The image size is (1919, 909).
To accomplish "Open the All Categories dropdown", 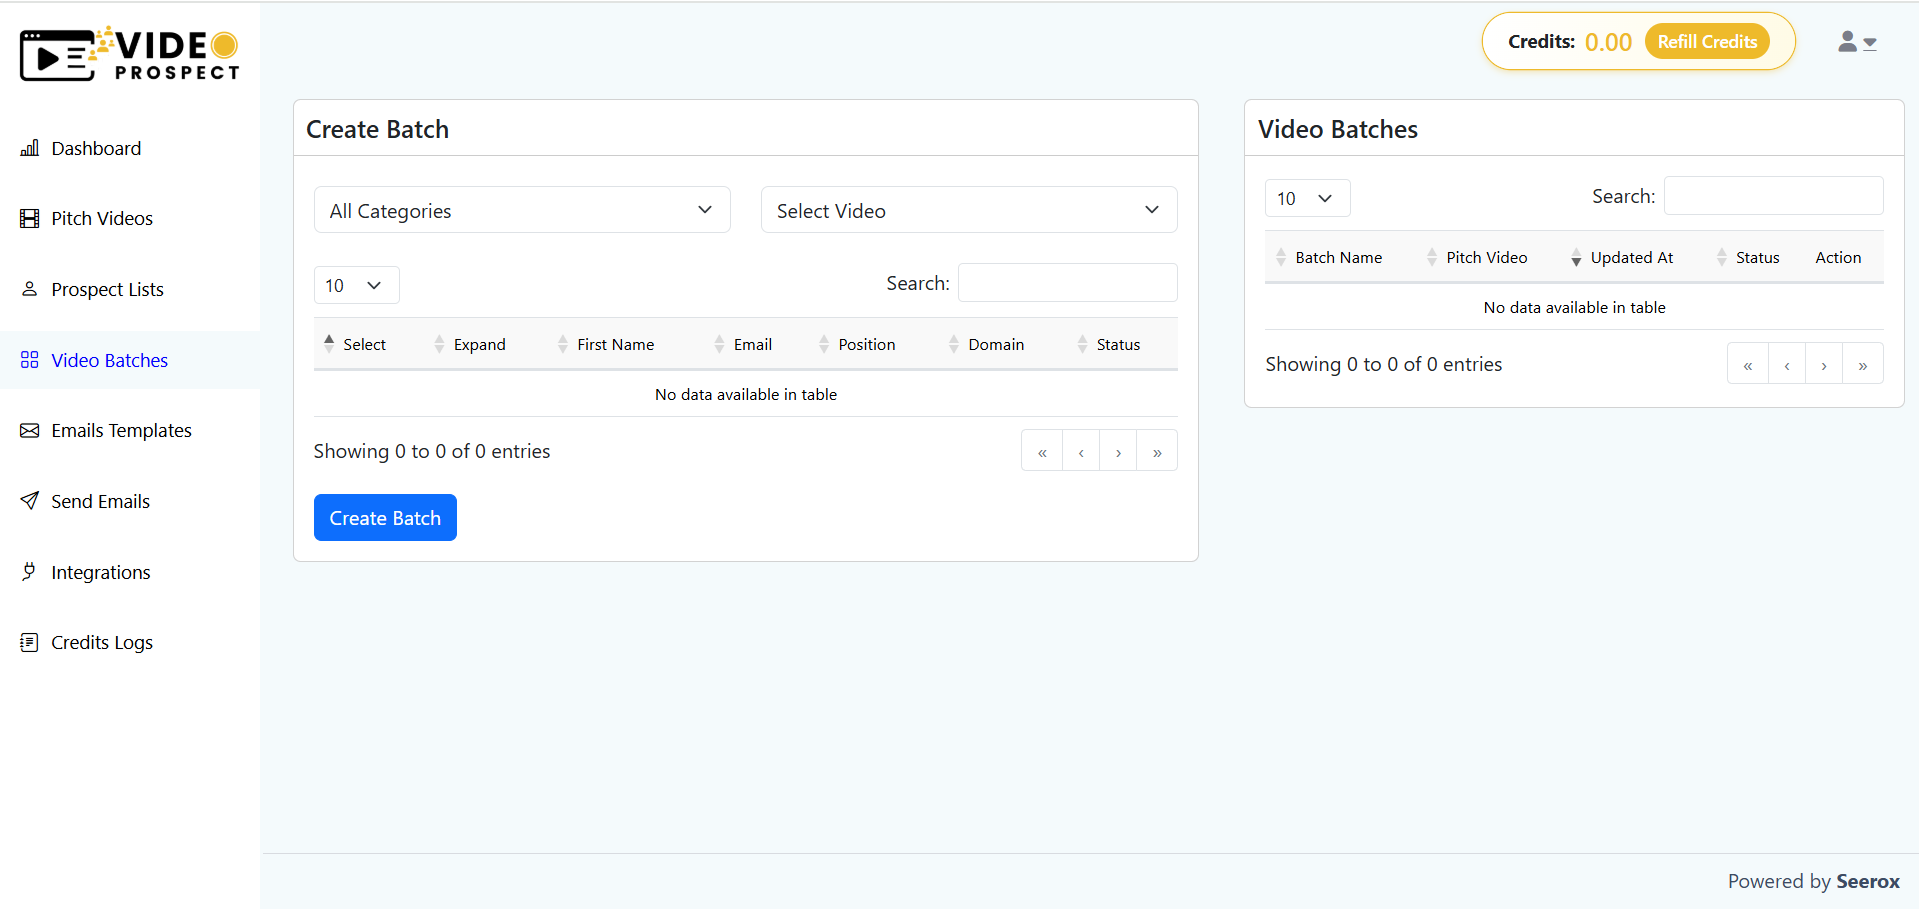I will click(521, 210).
